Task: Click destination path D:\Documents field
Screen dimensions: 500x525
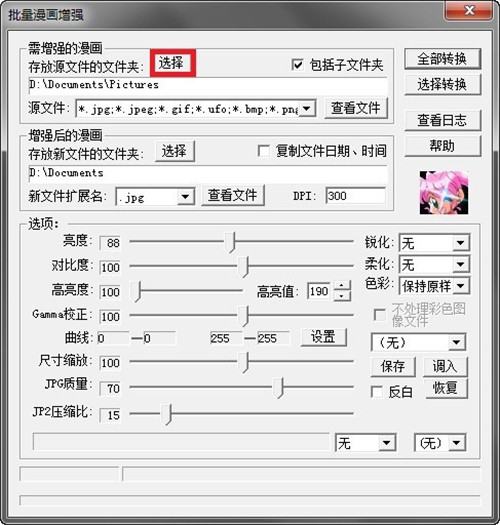Action: (x=208, y=173)
